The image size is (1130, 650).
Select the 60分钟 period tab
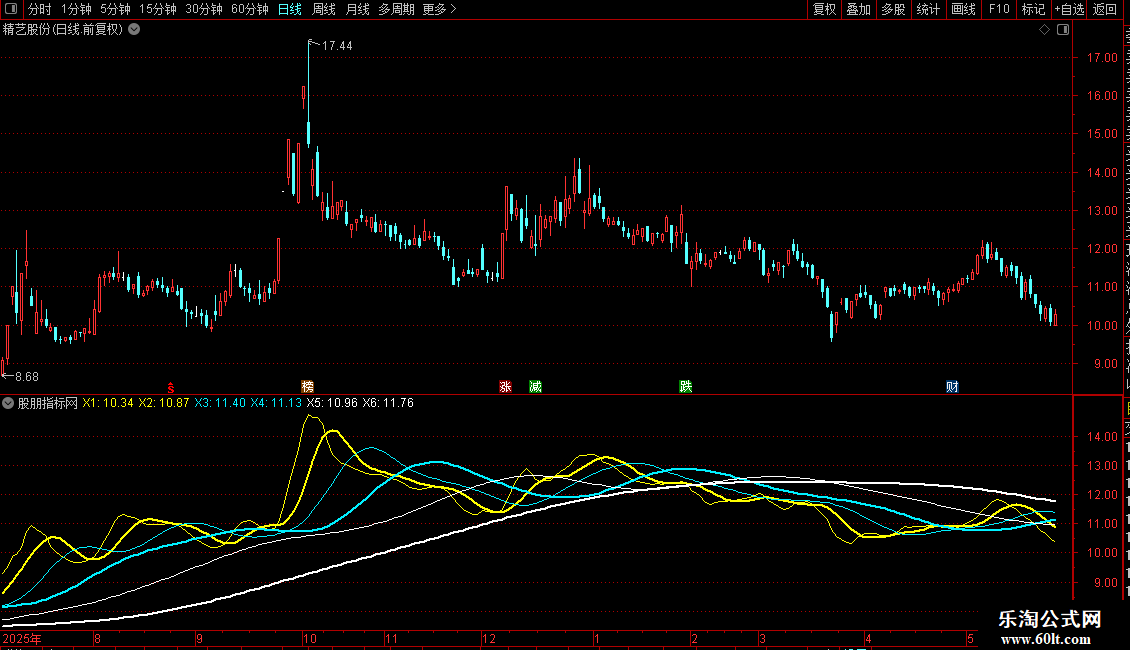tap(250, 9)
